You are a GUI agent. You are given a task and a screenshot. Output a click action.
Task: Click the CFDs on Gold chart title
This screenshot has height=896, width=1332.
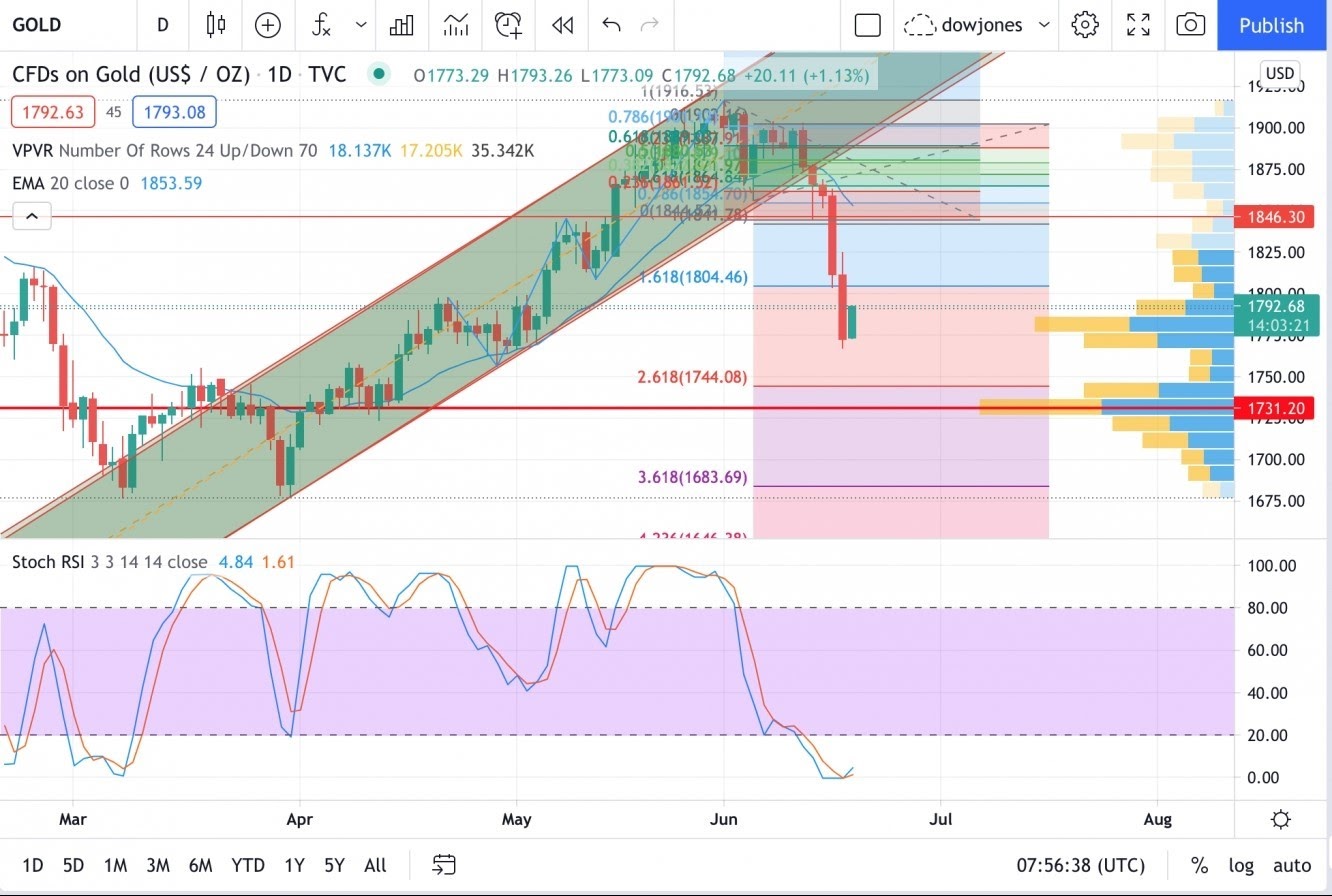tap(180, 74)
